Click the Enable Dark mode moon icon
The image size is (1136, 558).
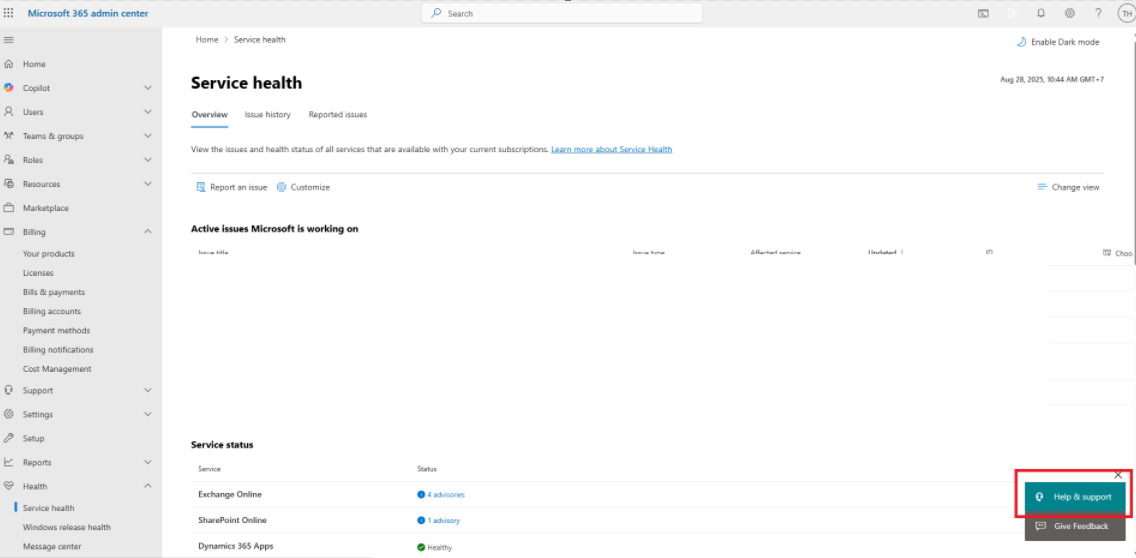click(1022, 42)
